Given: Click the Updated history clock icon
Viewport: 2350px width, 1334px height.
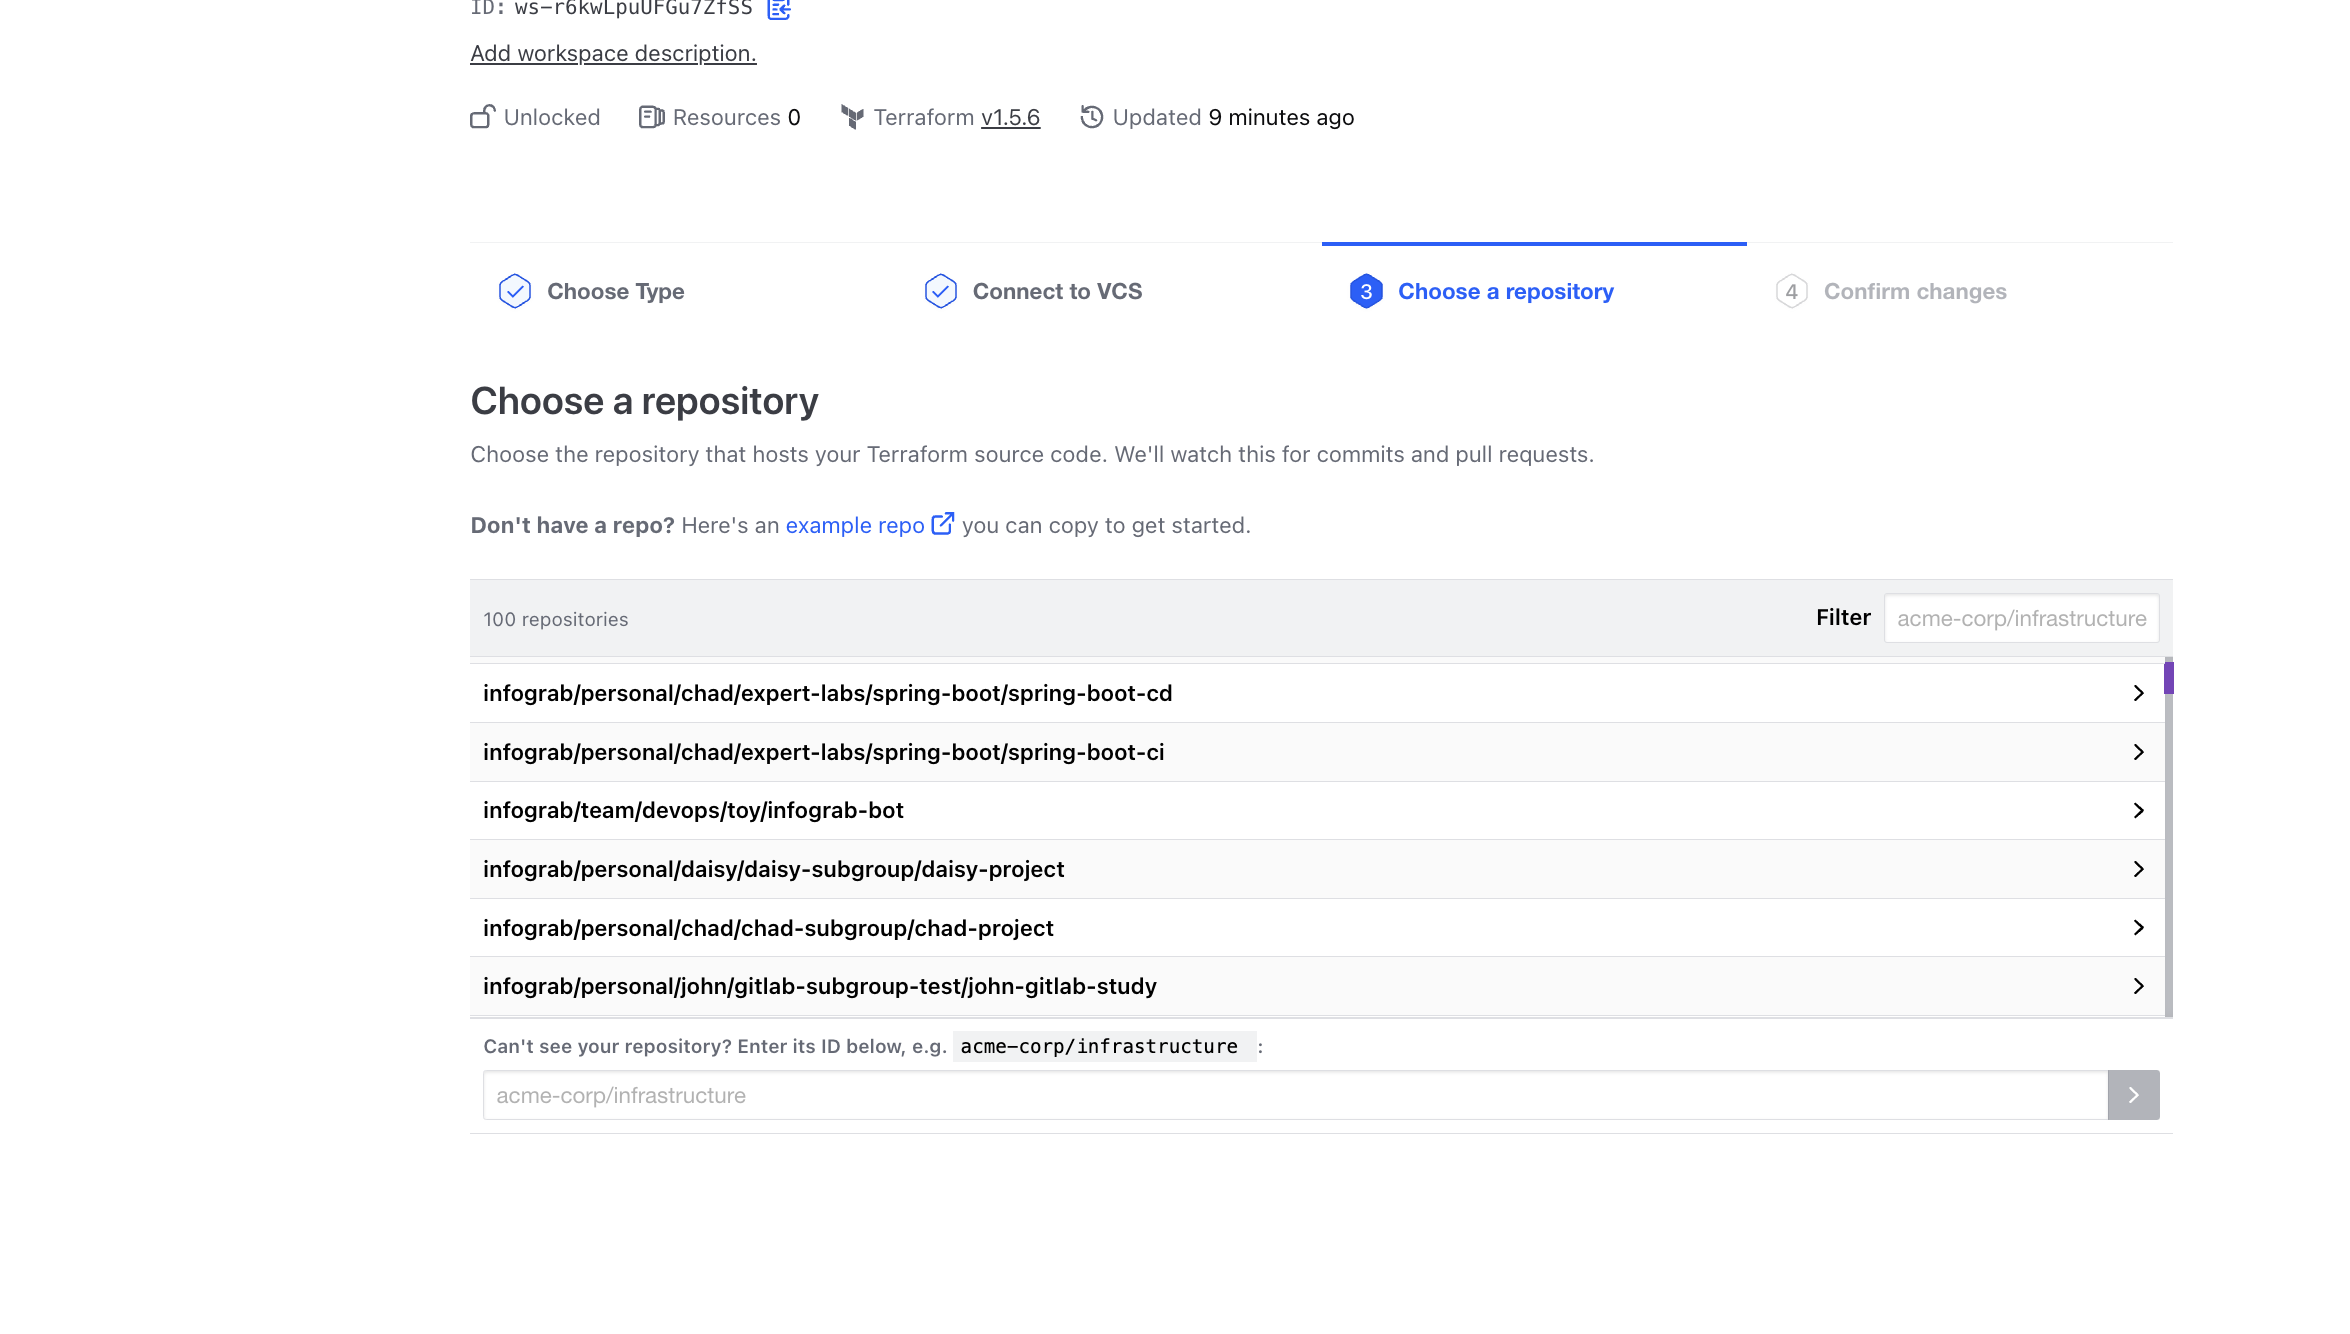Looking at the screenshot, I should 1091,117.
